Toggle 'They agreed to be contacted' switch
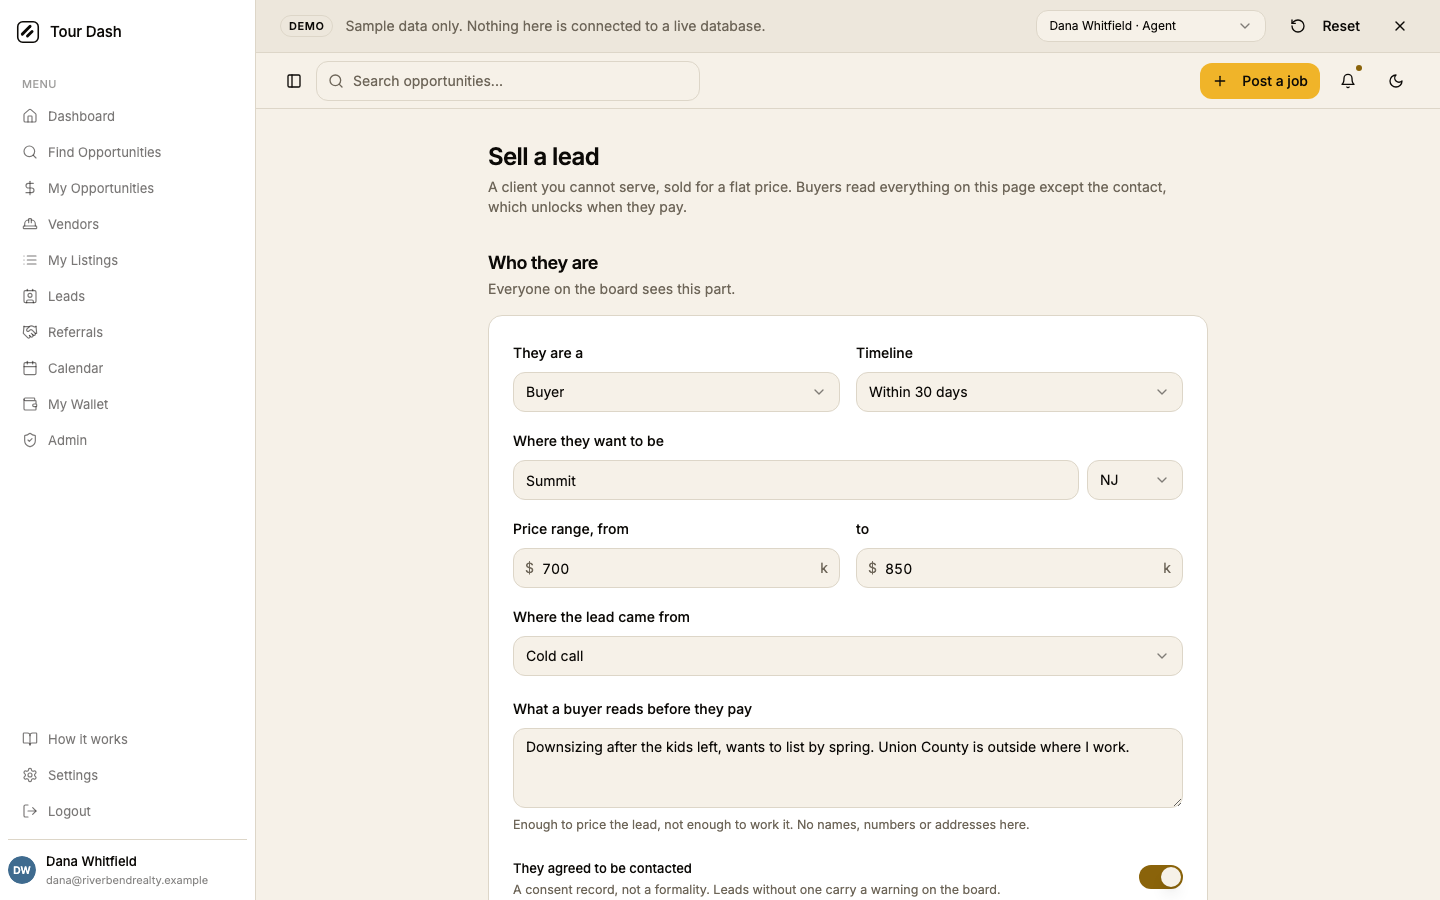Viewport: 1440px width, 900px height. (1160, 877)
